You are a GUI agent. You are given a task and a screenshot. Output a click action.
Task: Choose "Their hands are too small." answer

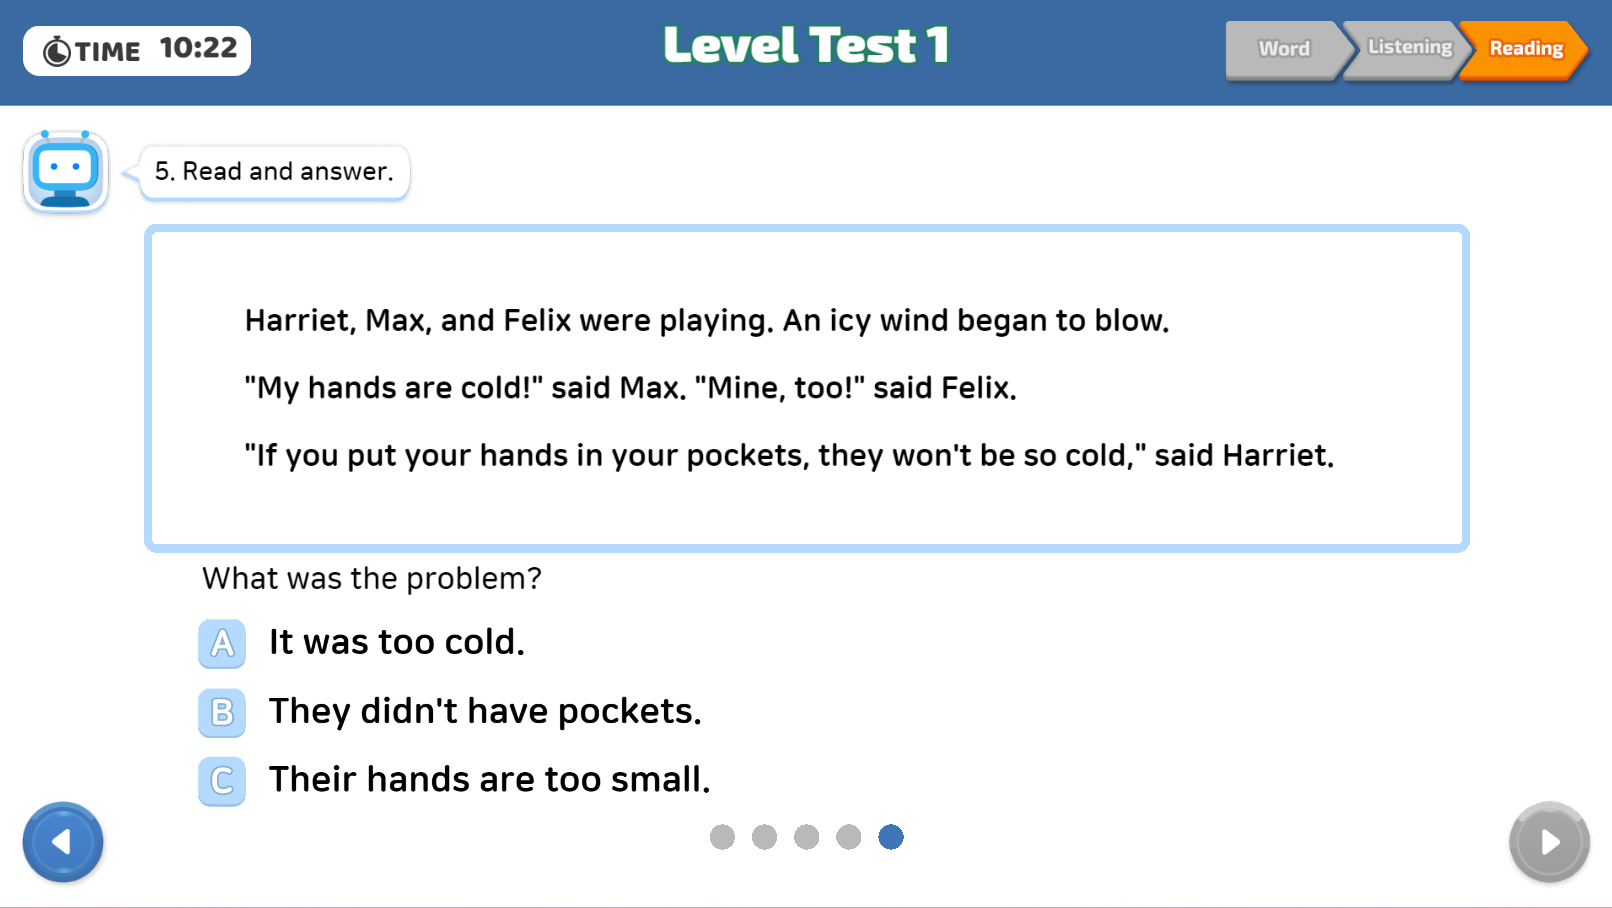coord(490,779)
